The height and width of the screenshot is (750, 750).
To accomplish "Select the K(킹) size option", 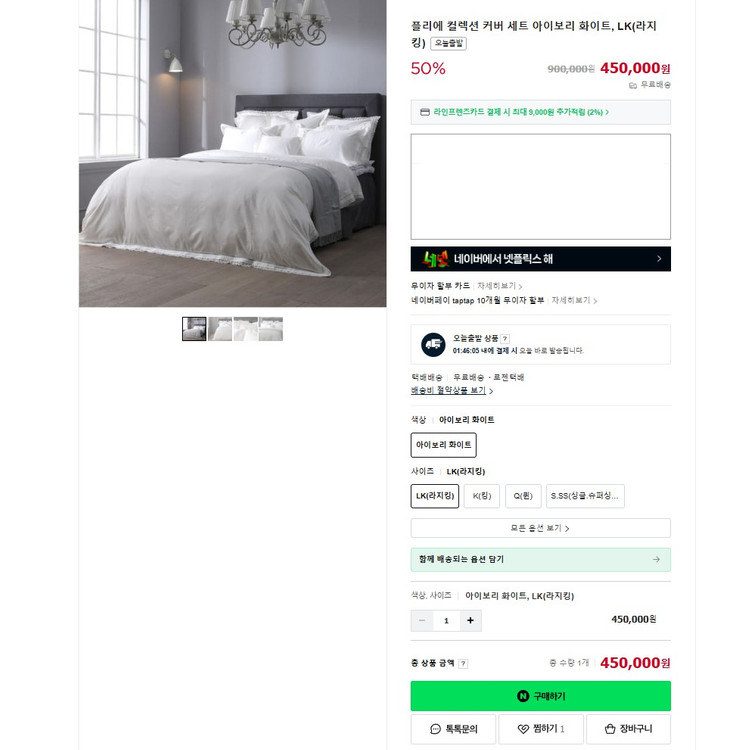I will point(482,496).
